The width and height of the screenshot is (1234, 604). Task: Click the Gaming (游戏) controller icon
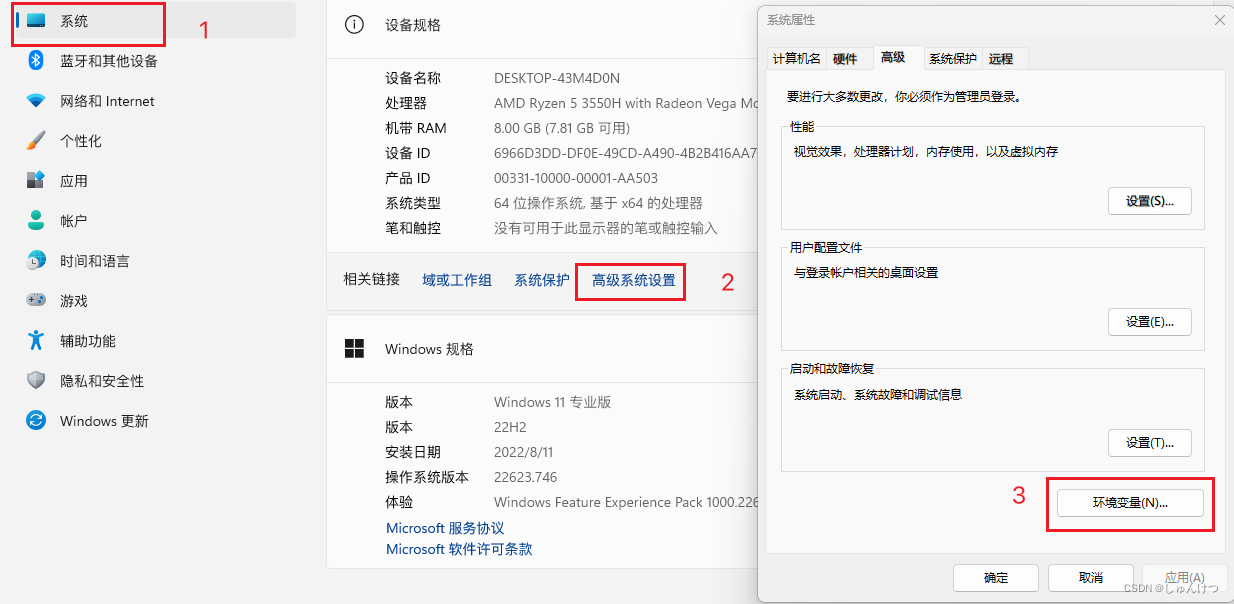click(x=36, y=301)
